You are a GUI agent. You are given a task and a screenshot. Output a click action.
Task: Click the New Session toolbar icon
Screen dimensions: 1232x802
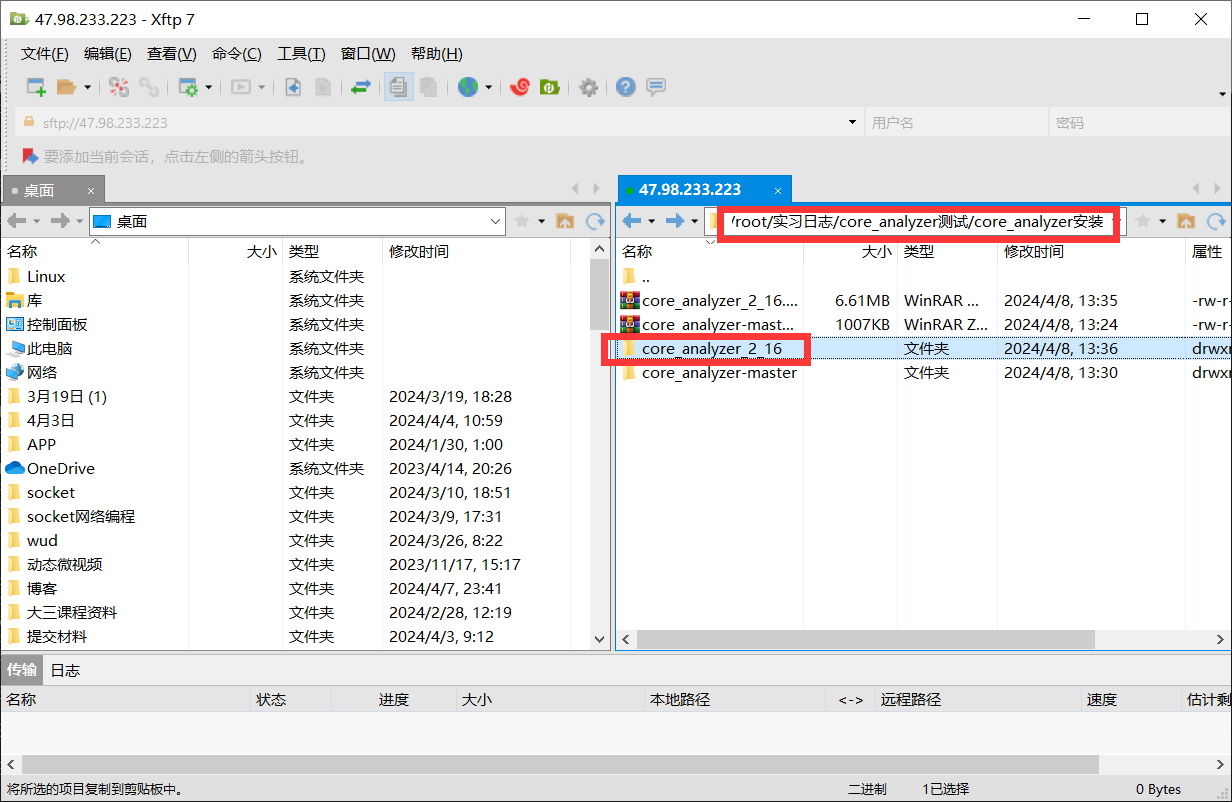pos(36,87)
